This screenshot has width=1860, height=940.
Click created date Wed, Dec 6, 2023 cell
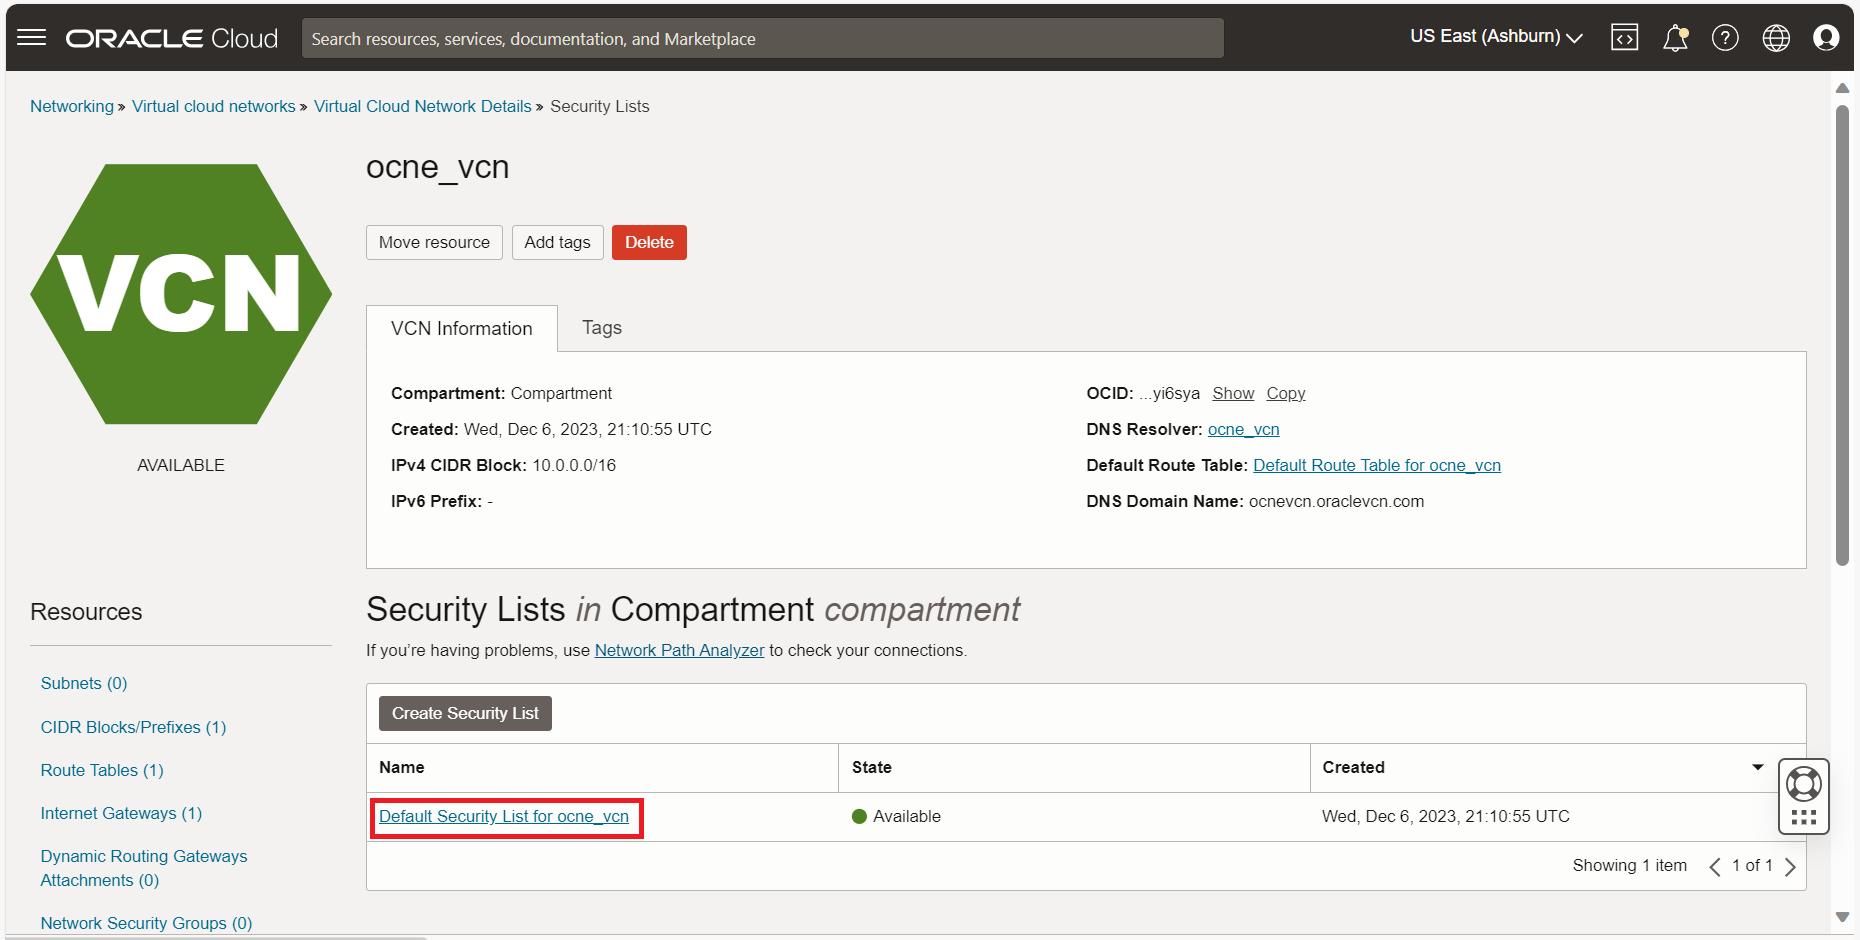tap(1446, 816)
